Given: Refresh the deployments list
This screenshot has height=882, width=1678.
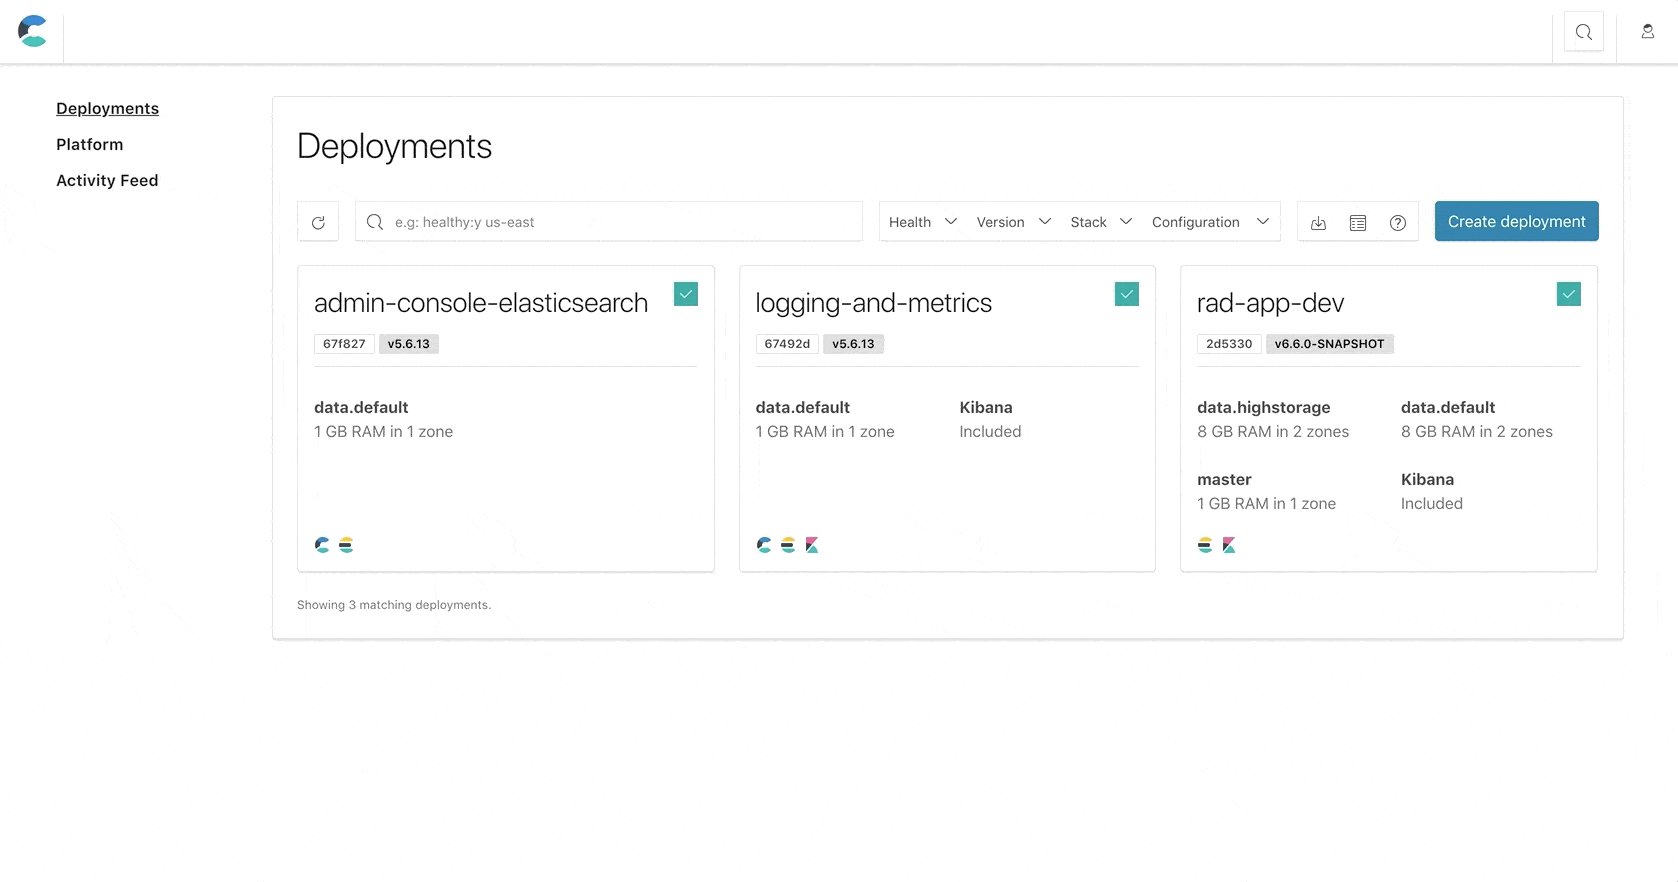Looking at the screenshot, I should coord(318,222).
